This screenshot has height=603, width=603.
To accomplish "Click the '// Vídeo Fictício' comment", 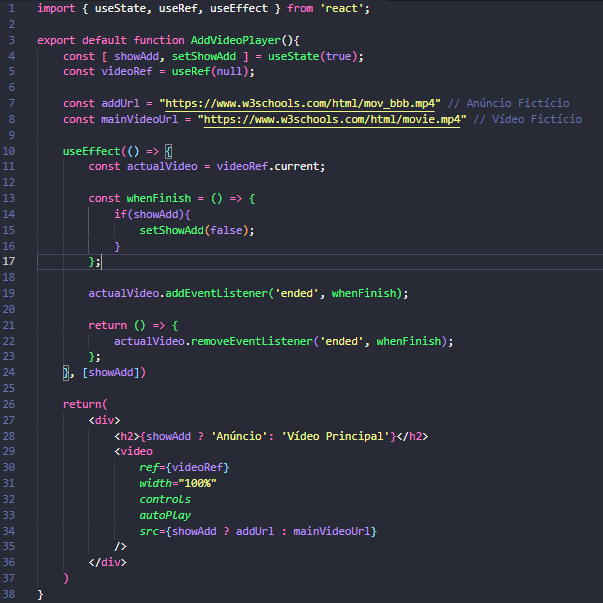I will (528, 120).
